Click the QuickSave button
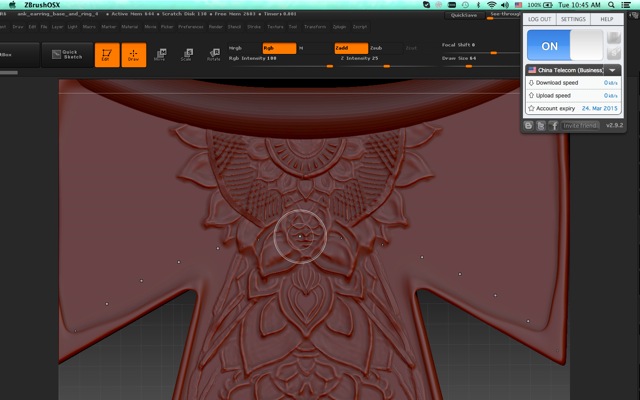Viewport: 640px width, 400px height. (x=464, y=15)
